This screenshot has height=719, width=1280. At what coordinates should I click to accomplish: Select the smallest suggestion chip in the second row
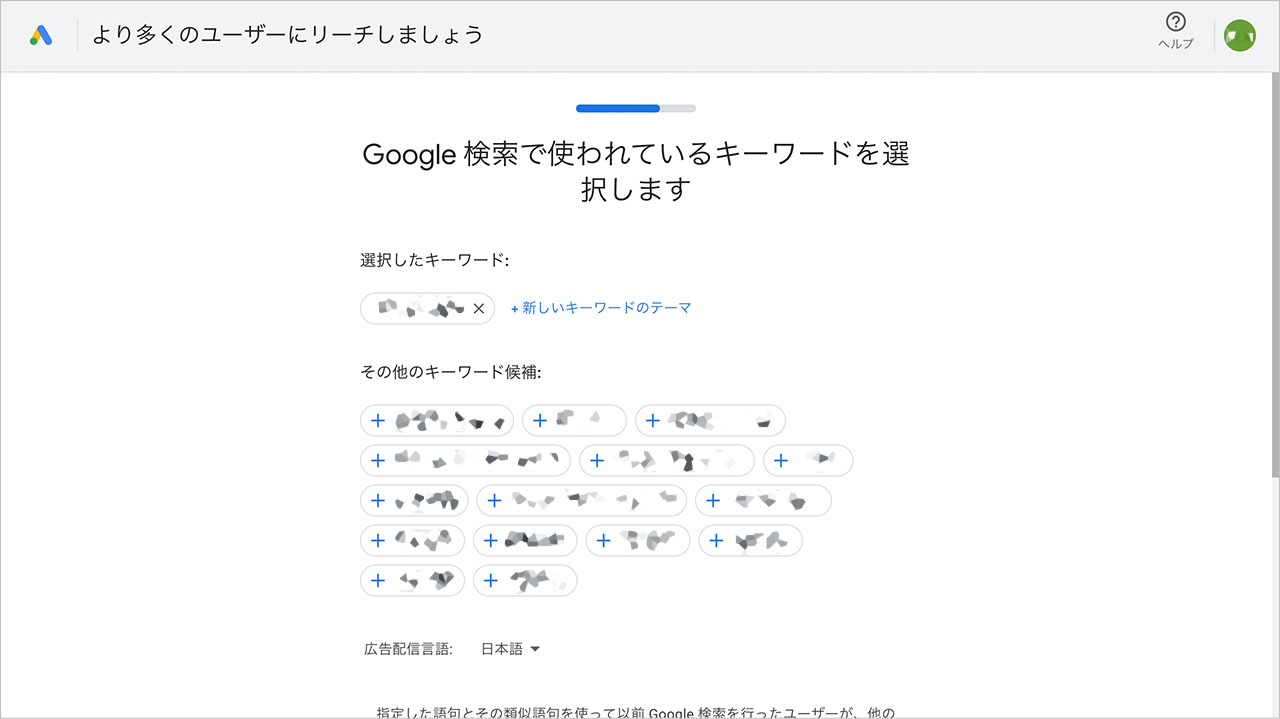808,460
